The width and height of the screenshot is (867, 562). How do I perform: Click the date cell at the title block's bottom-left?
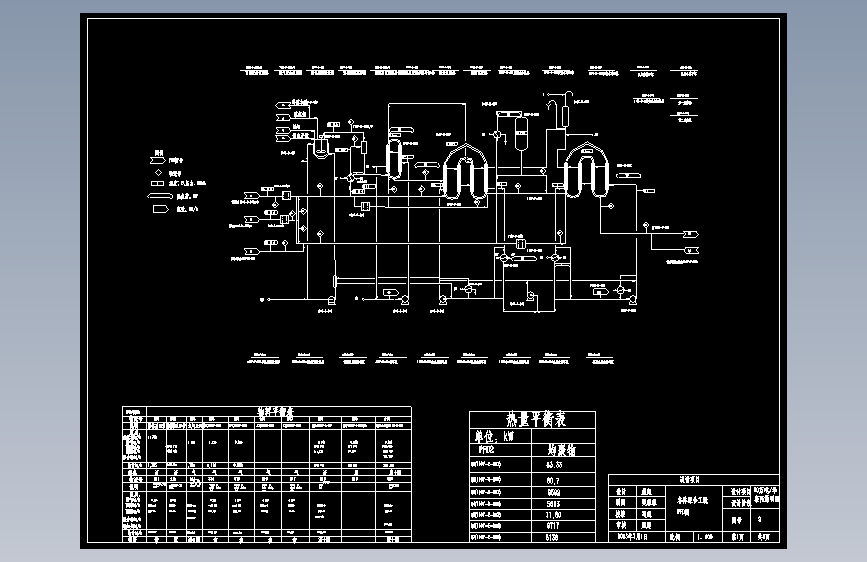tap(636, 537)
